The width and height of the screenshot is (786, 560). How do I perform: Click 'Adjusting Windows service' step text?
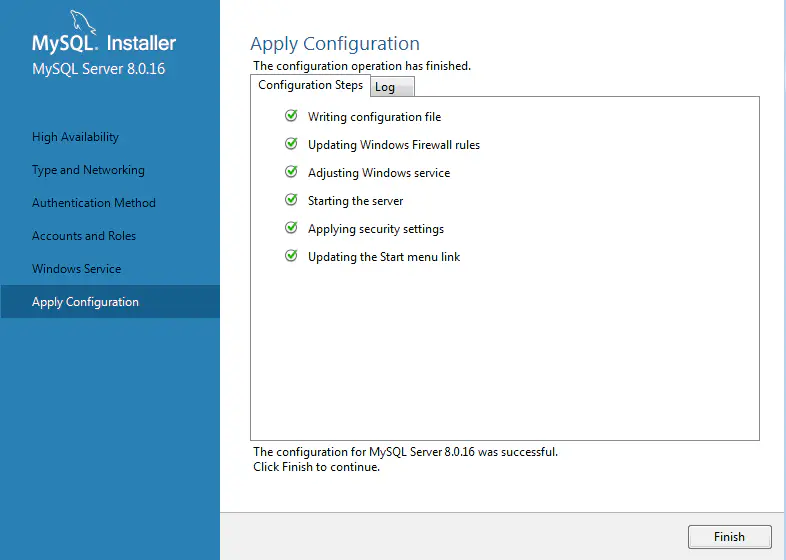379,173
